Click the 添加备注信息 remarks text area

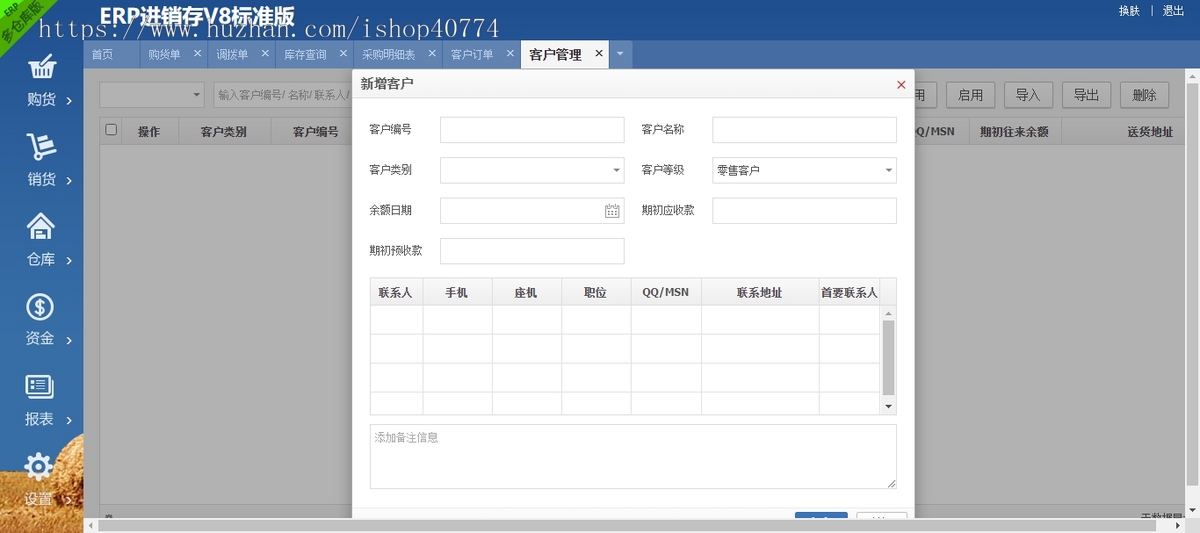coord(633,456)
